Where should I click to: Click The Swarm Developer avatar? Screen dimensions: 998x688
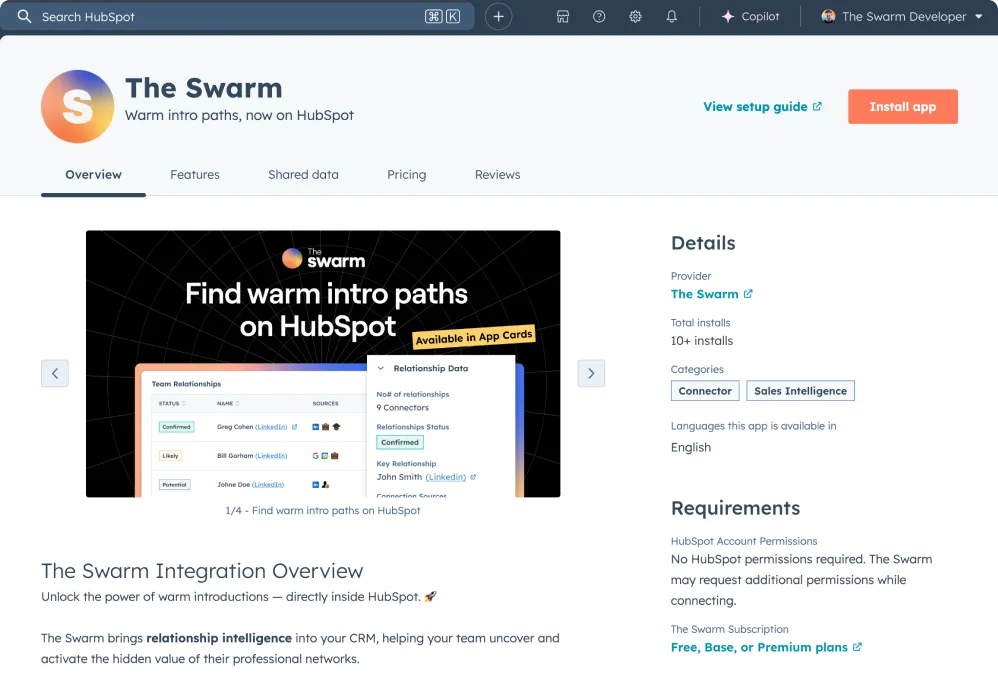coord(828,17)
